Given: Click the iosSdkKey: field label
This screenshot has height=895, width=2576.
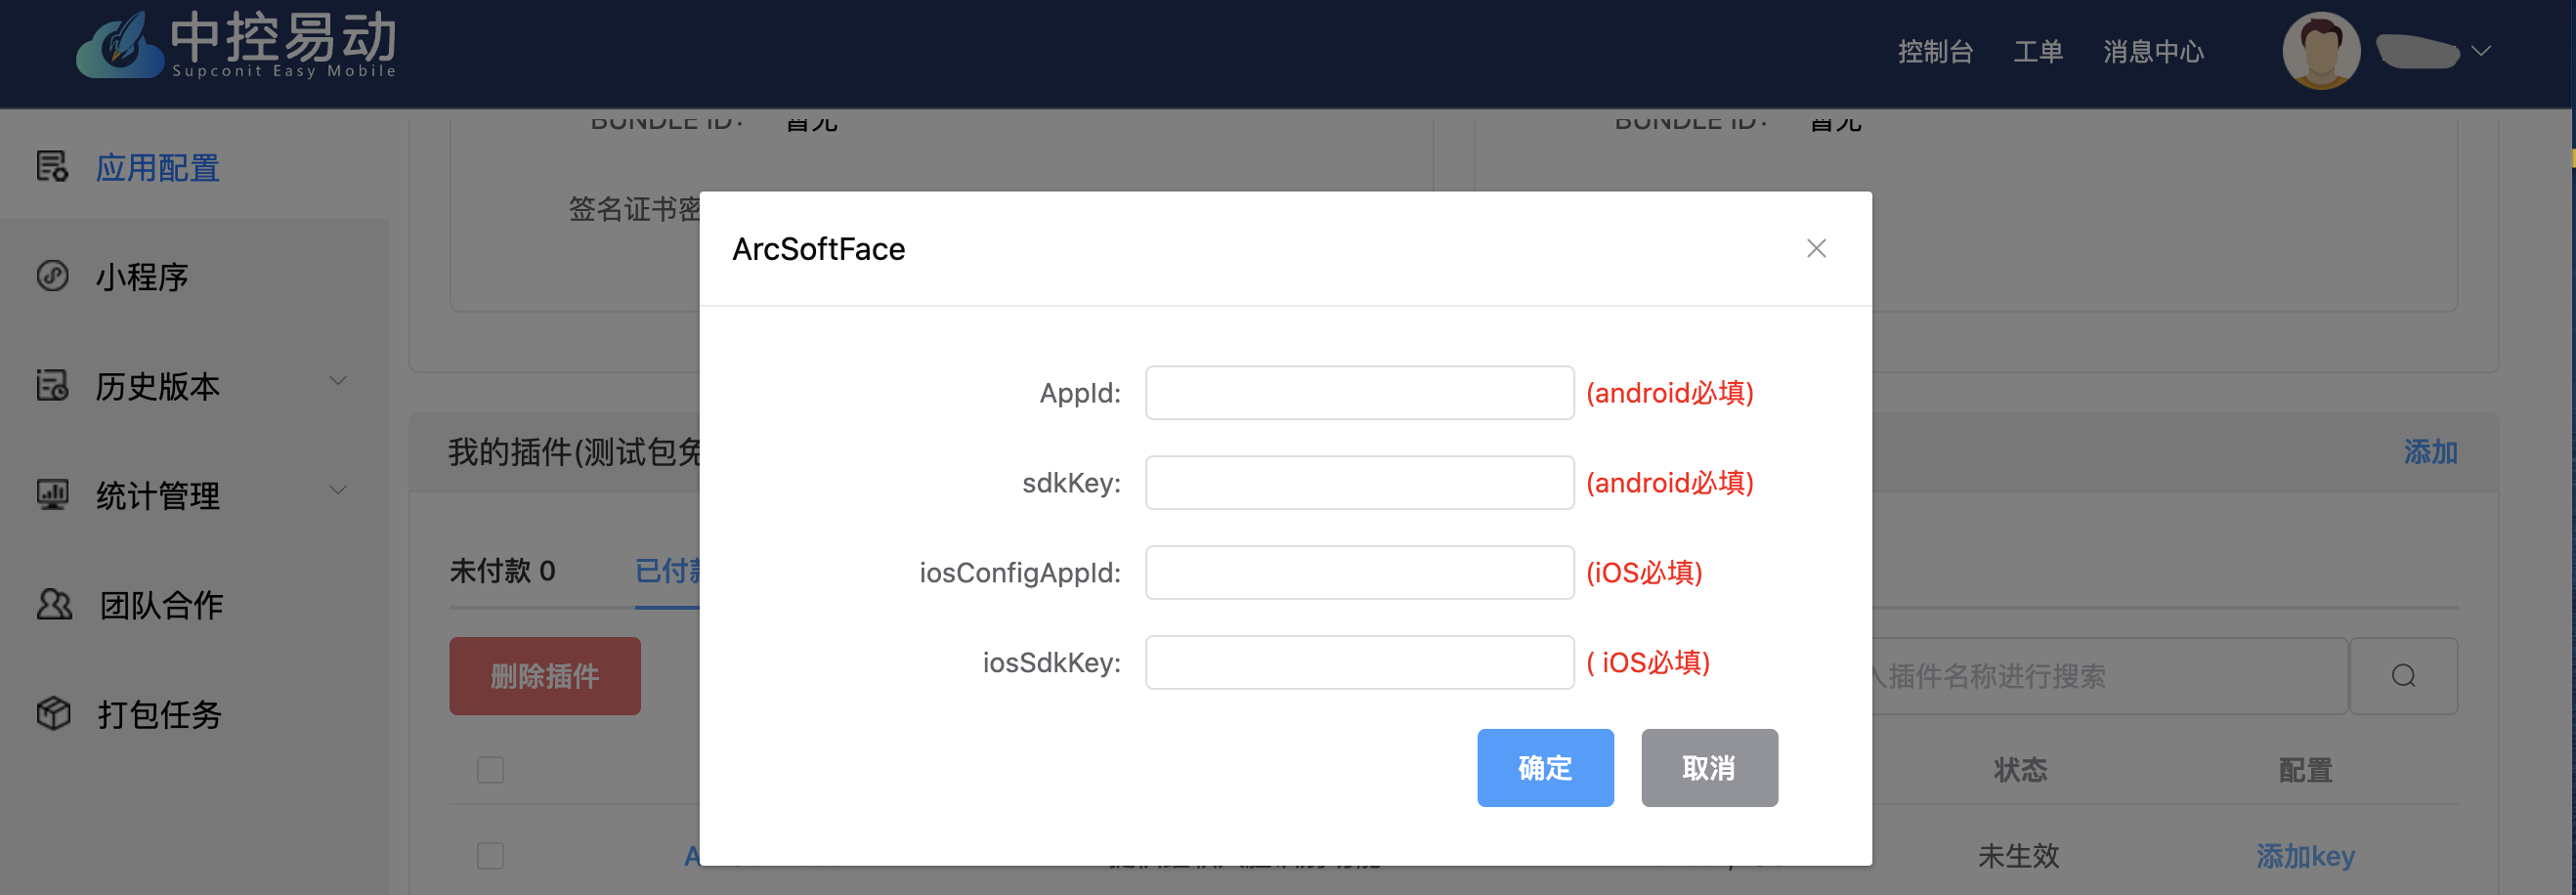Looking at the screenshot, I should (x=1052, y=663).
